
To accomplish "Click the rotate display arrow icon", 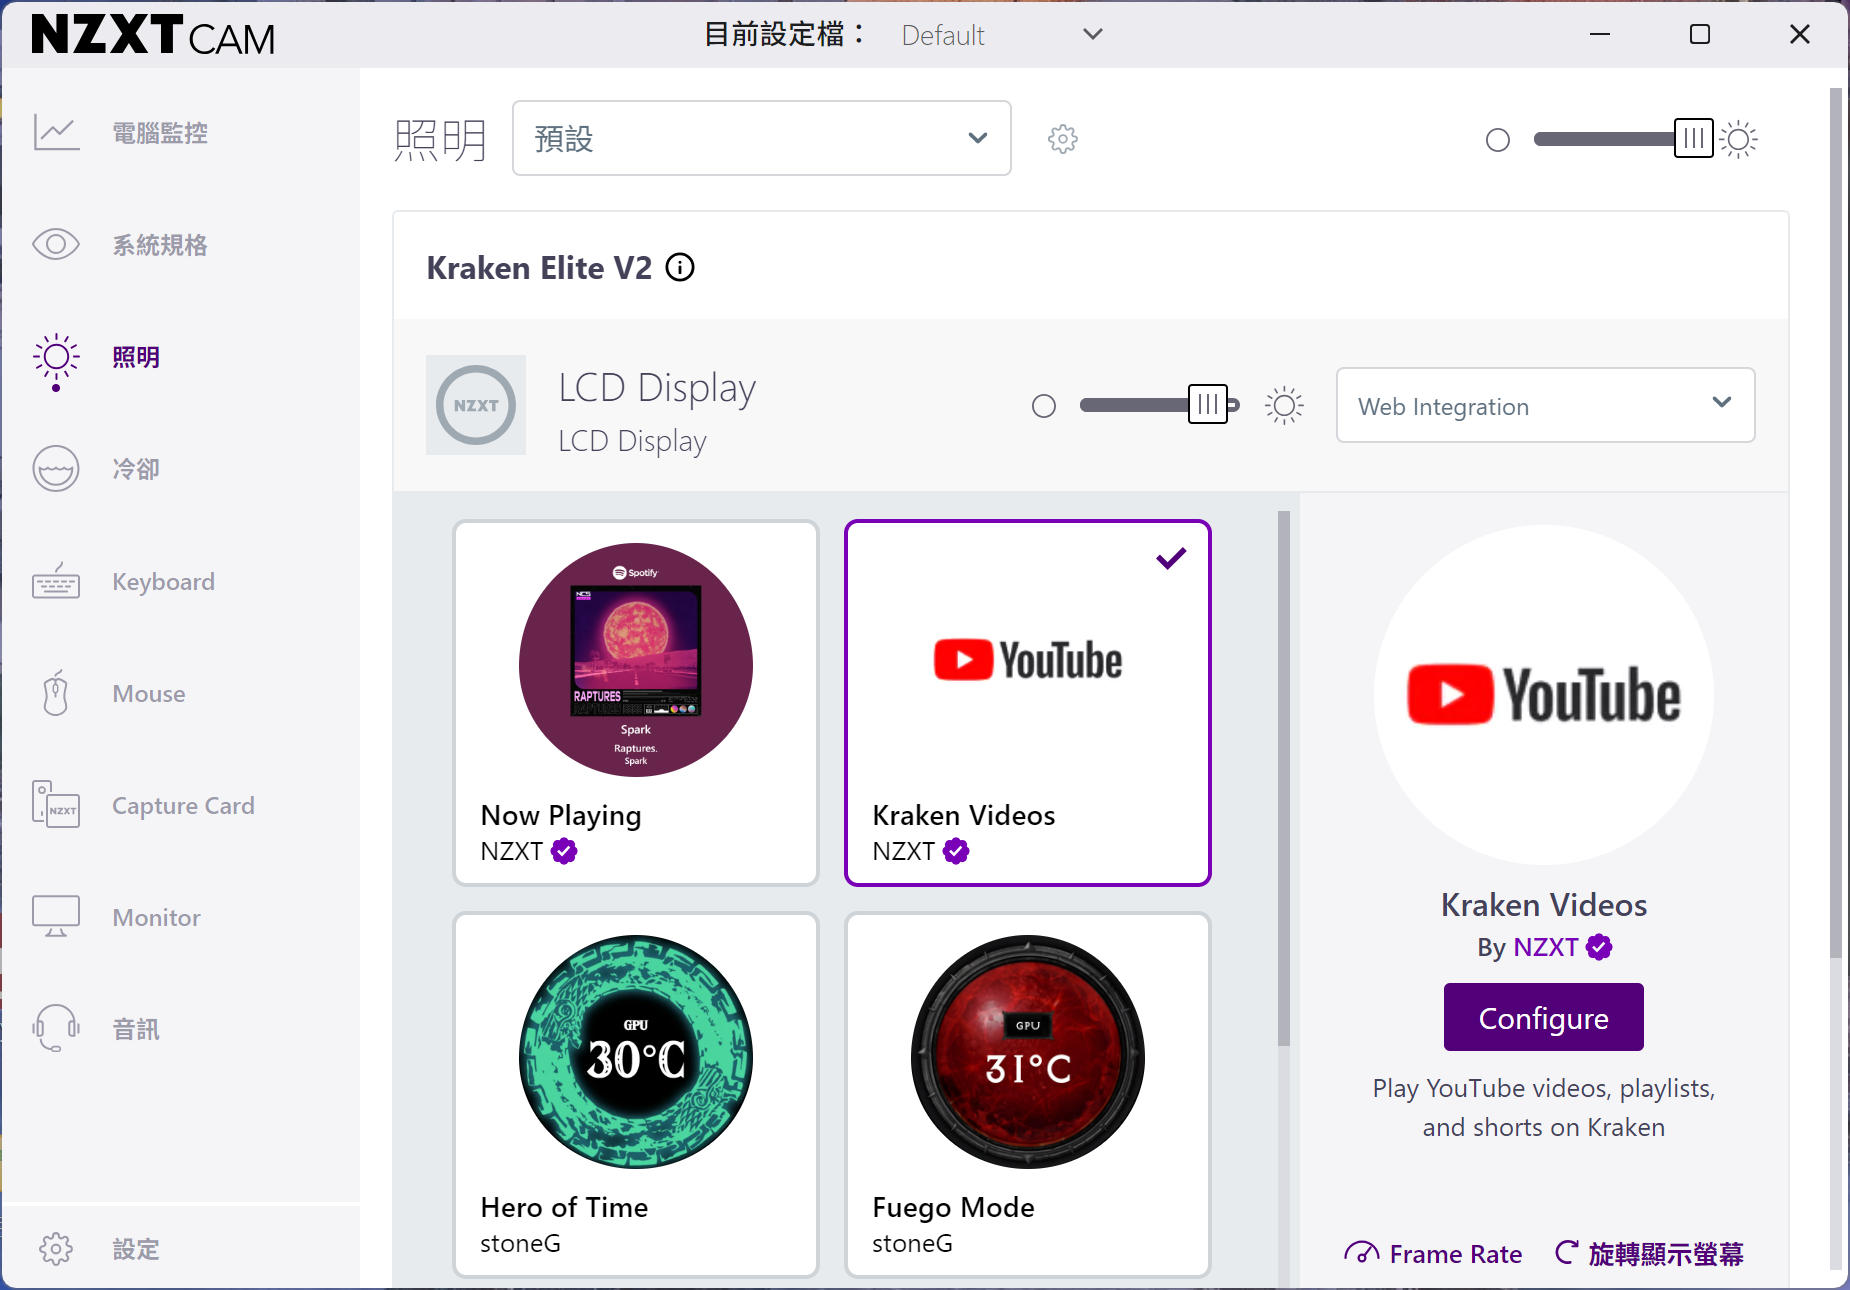I will (x=1567, y=1252).
